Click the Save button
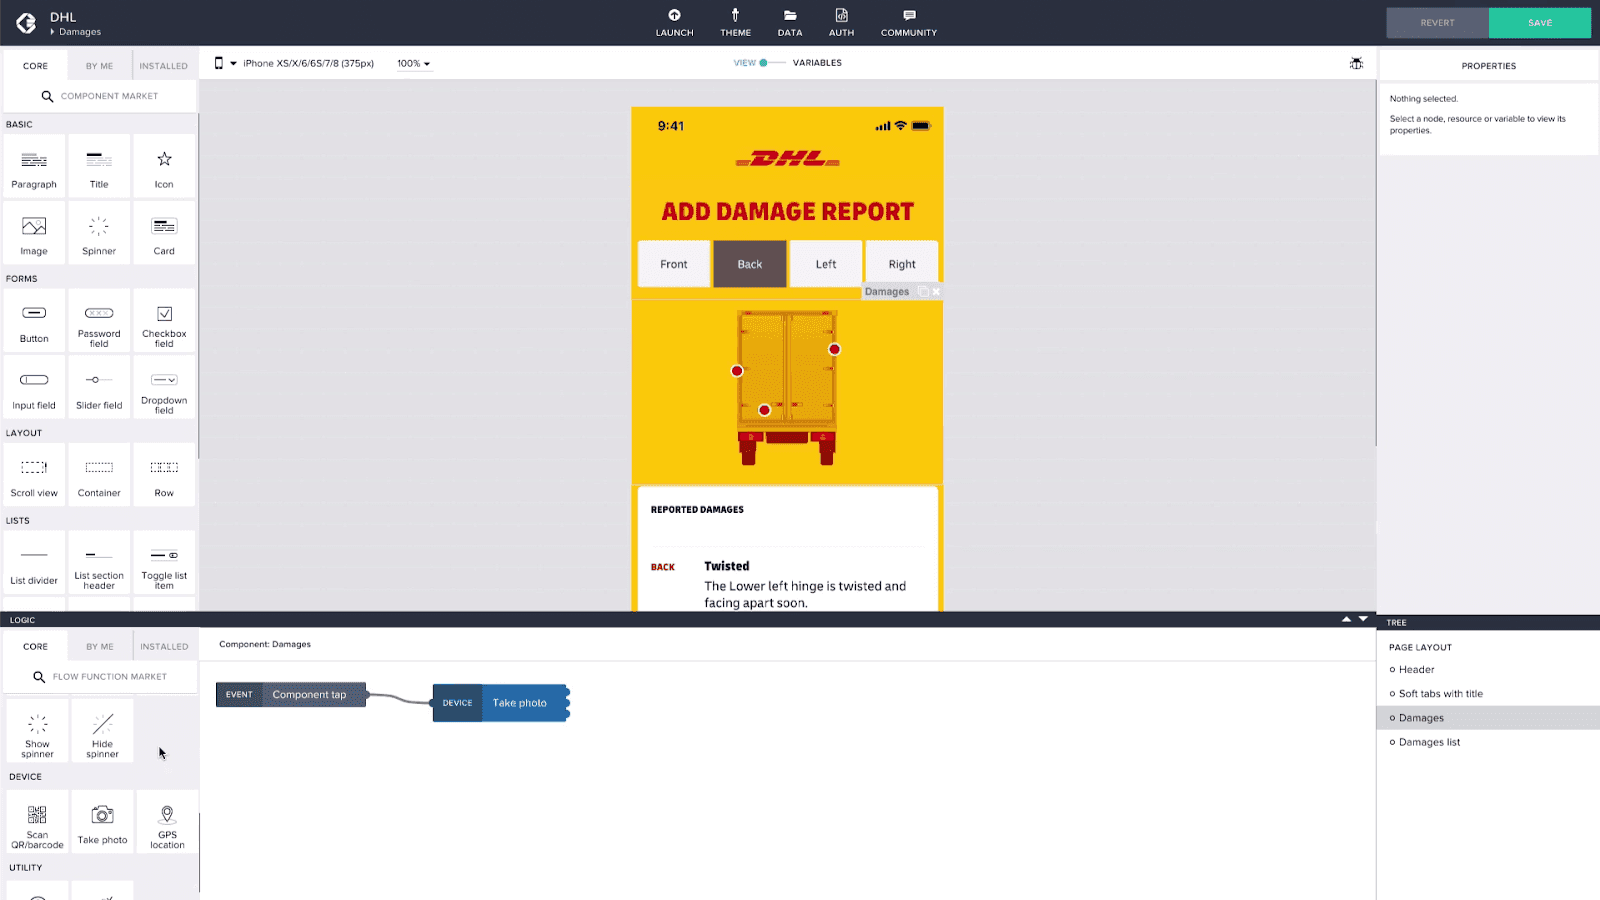Screen dimensions: 1600x900 pyautogui.click(x=1540, y=23)
